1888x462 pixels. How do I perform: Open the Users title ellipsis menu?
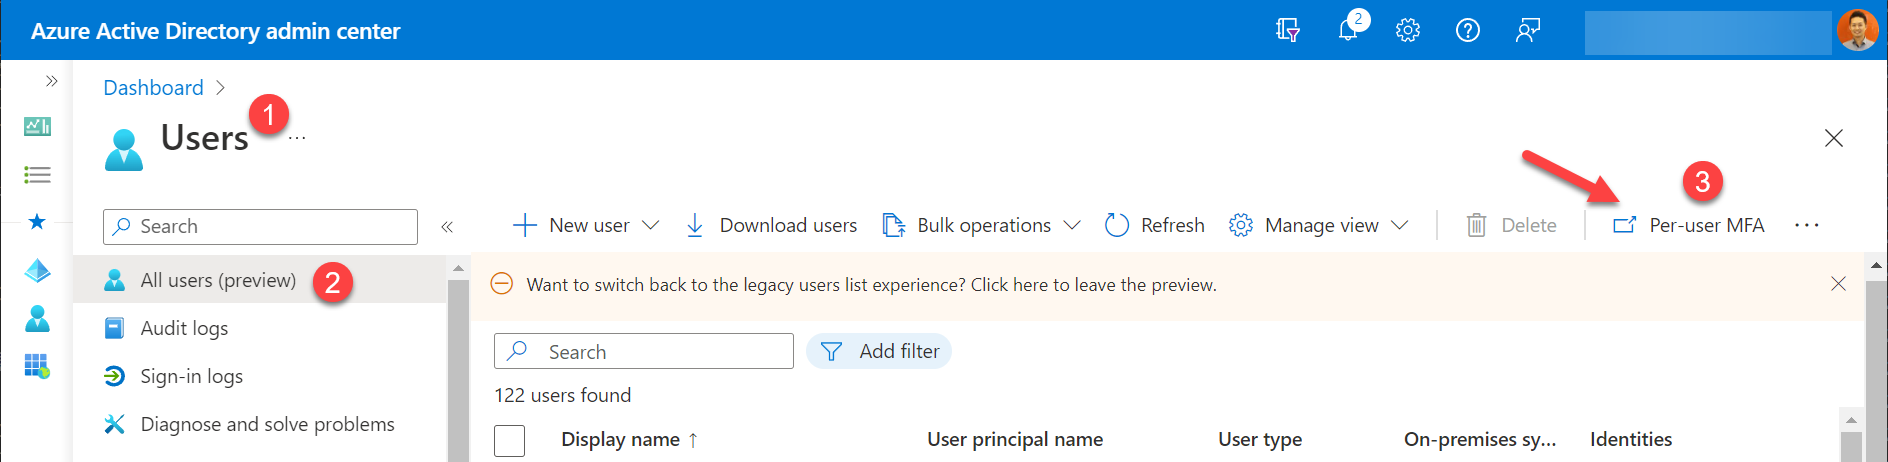(297, 139)
